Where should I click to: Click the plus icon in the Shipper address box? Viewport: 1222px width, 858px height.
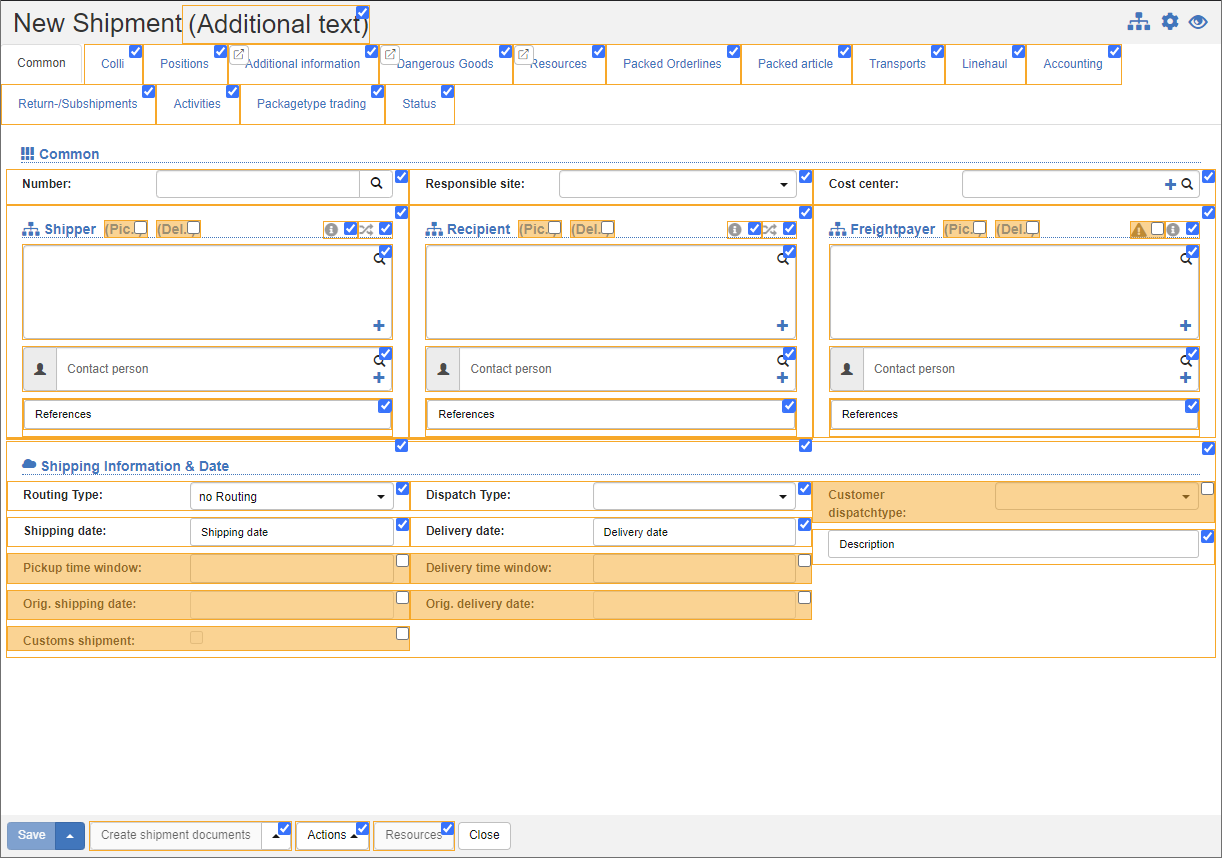click(379, 325)
